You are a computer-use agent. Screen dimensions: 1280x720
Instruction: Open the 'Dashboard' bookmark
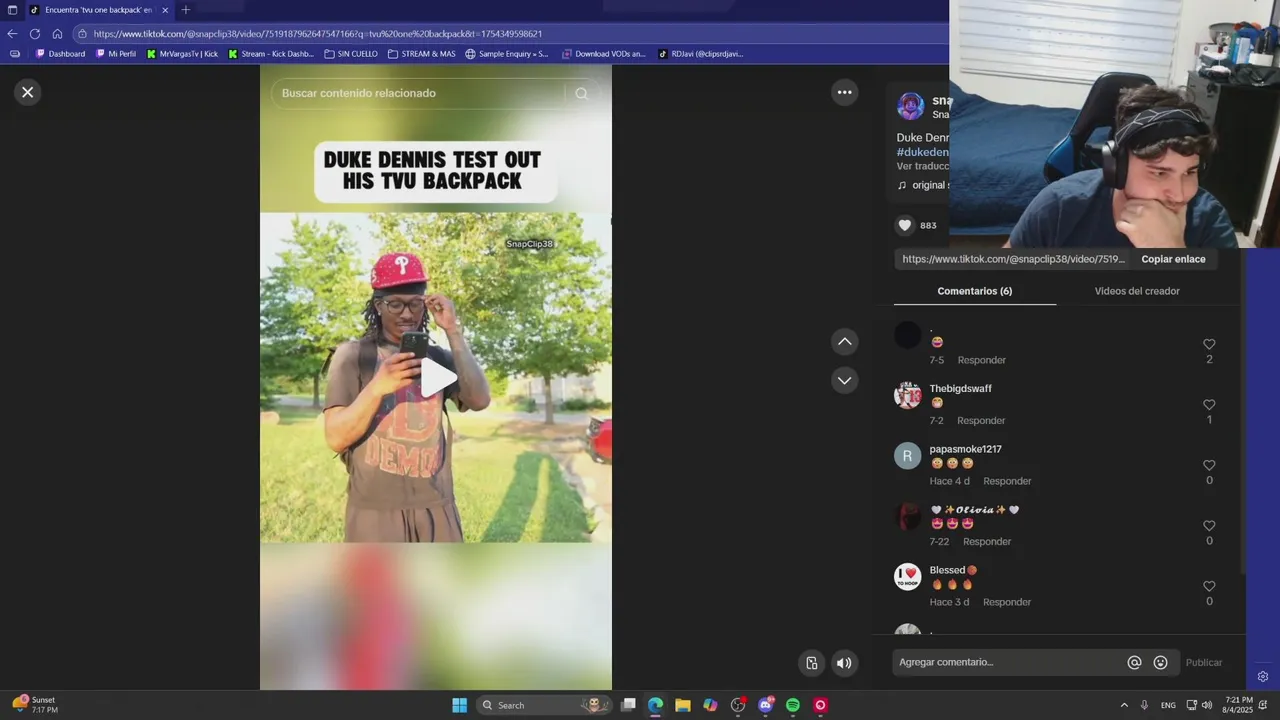(x=60, y=54)
